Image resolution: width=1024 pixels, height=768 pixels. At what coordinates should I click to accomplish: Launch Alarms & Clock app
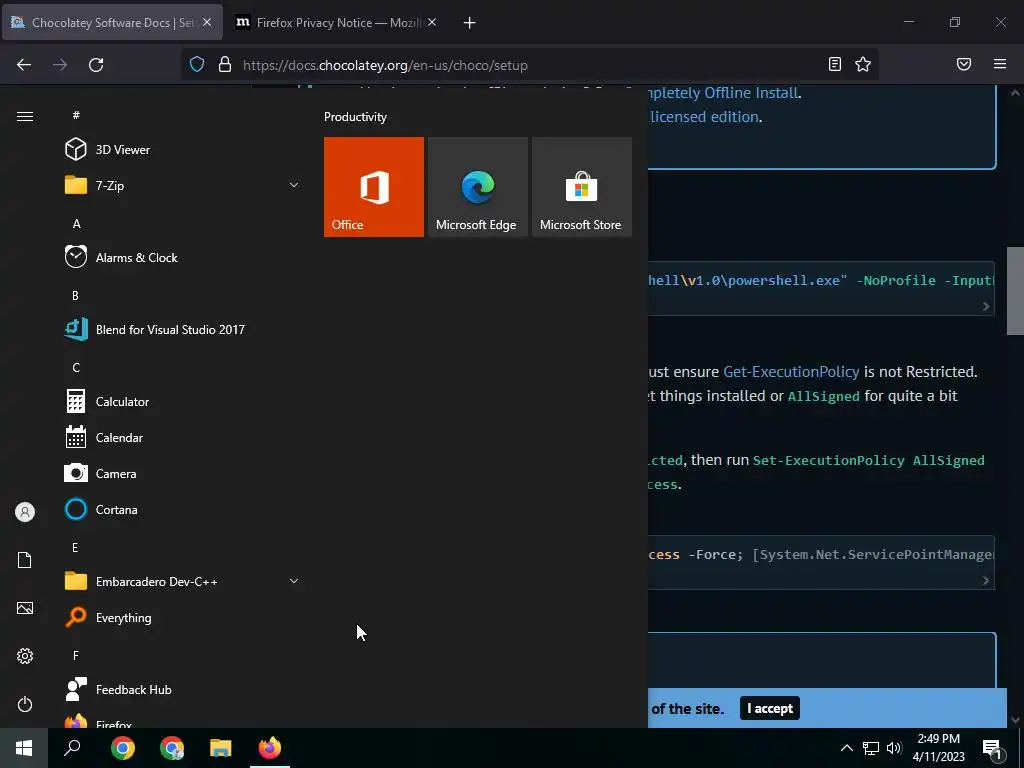coord(183,257)
